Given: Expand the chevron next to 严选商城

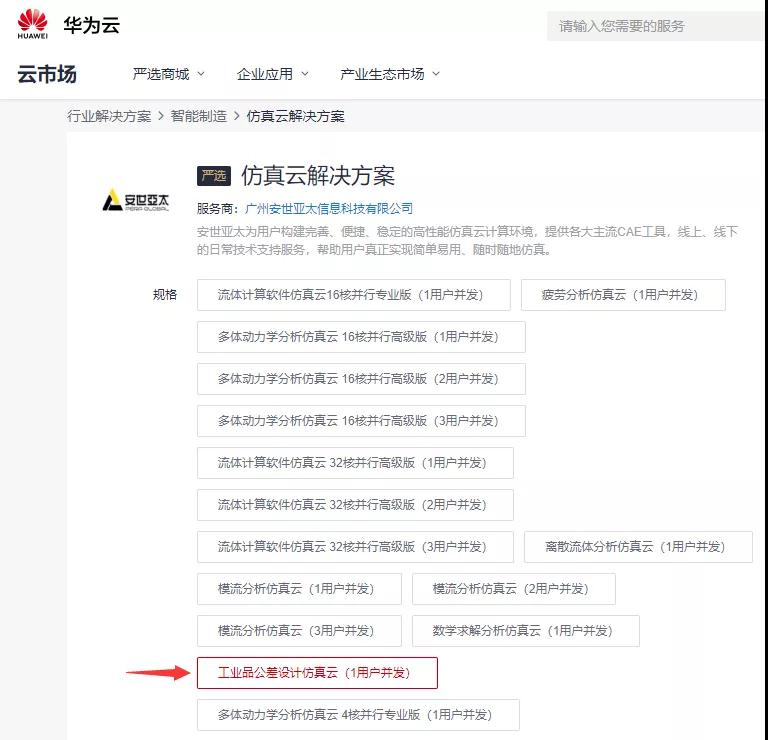Looking at the screenshot, I should (201, 74).
